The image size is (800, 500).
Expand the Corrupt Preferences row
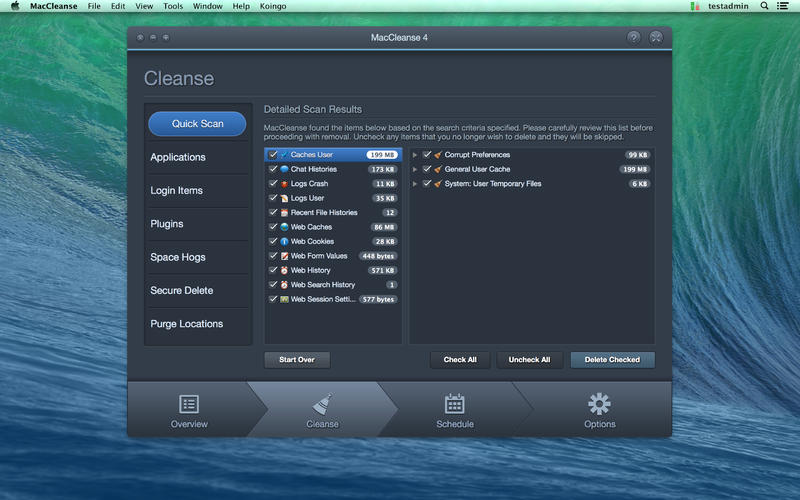415,155
